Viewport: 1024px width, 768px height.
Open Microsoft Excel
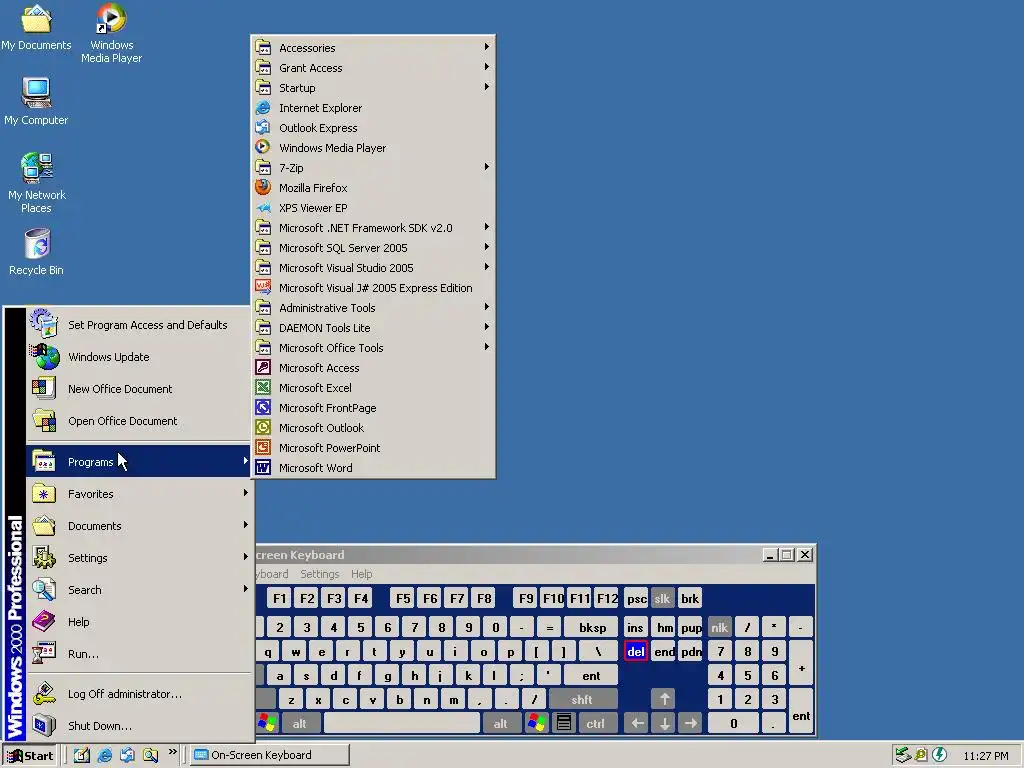tap(373, 388)
